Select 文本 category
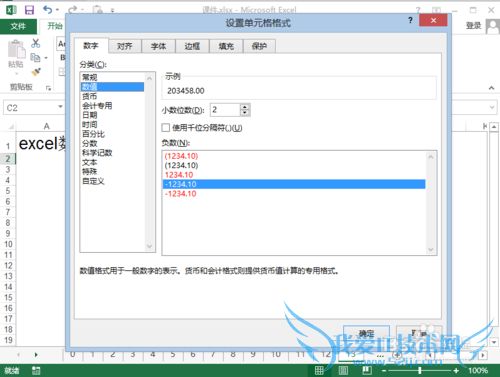Screen dimensions: 500x377 coord(112,162)
